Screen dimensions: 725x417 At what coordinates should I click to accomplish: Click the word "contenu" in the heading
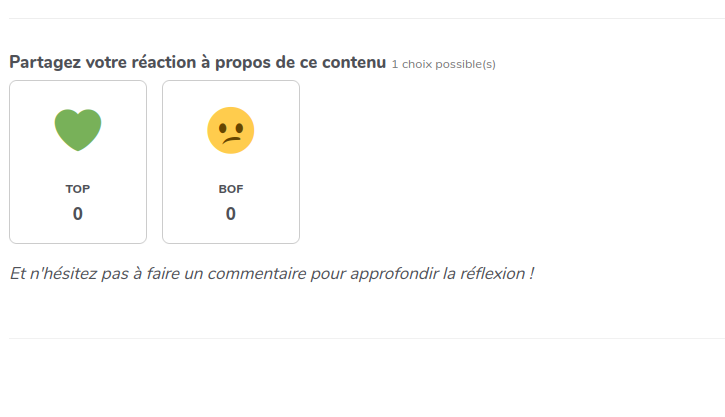[x=354, y=62]
